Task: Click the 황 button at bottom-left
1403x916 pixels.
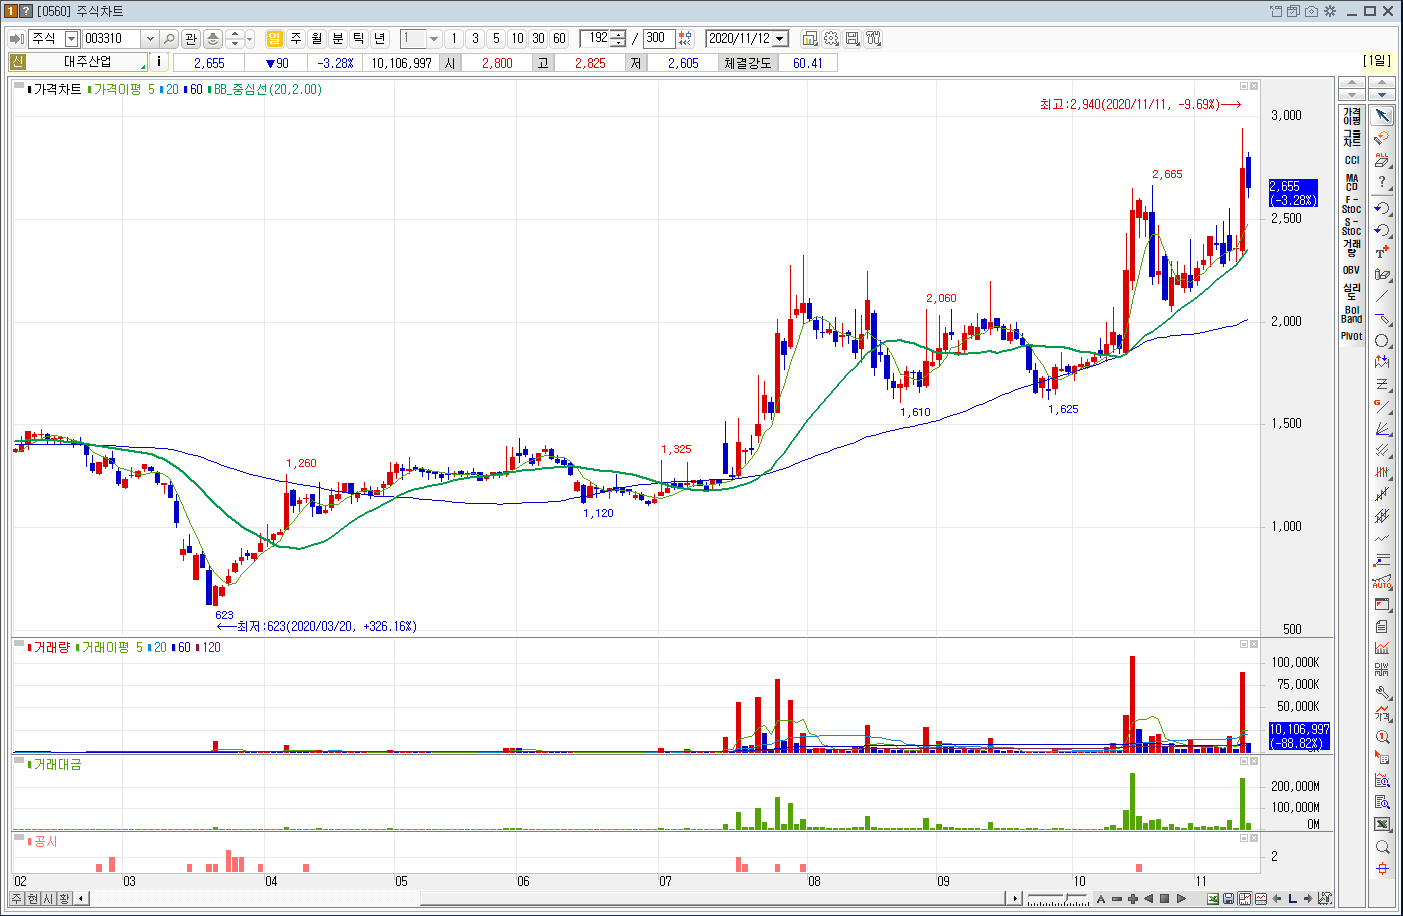Action: click(65, 898)
